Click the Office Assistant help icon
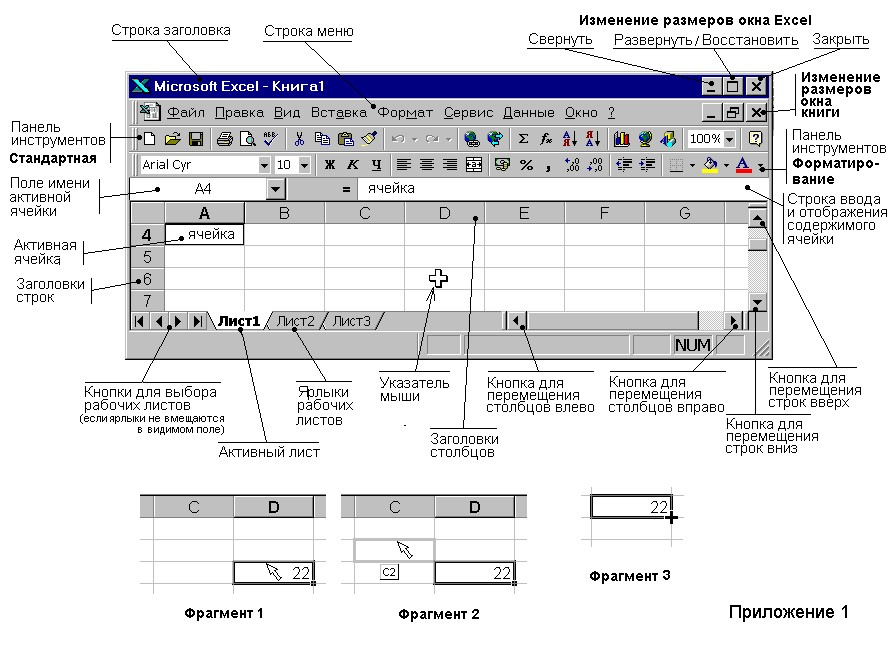The image size is (890, 650). click(755, 139)
